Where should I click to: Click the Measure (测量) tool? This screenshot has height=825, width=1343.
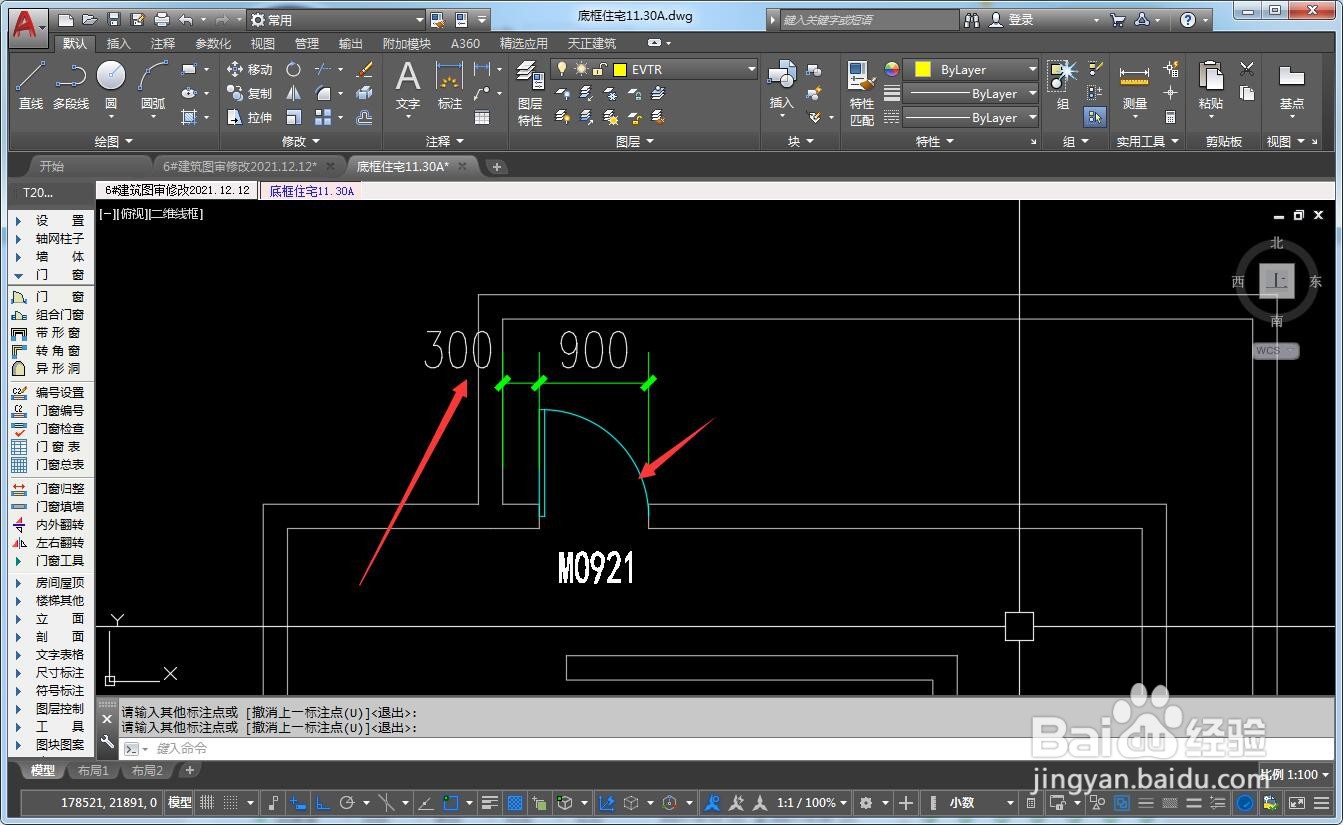coord(1134,85)
